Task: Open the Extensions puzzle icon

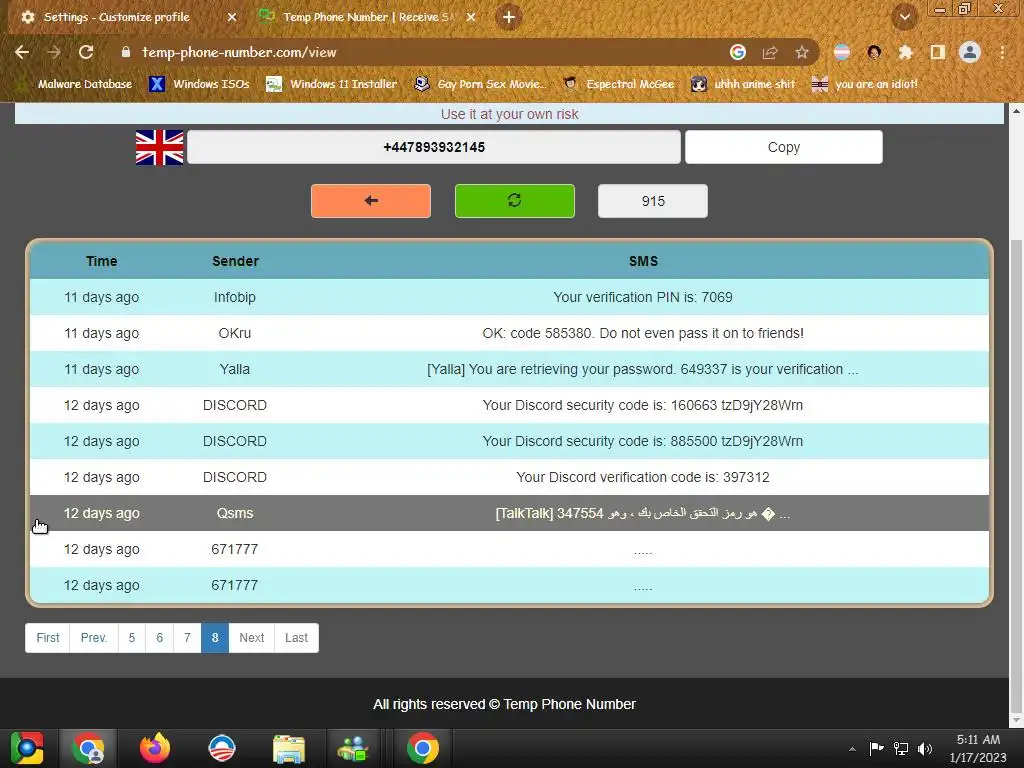Action: 906,52
